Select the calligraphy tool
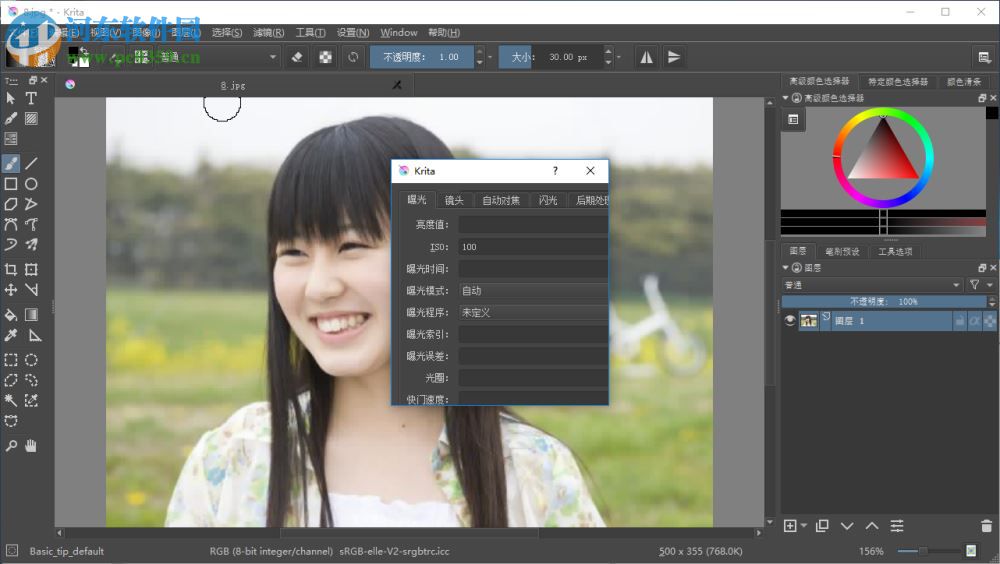 [11, 119]
